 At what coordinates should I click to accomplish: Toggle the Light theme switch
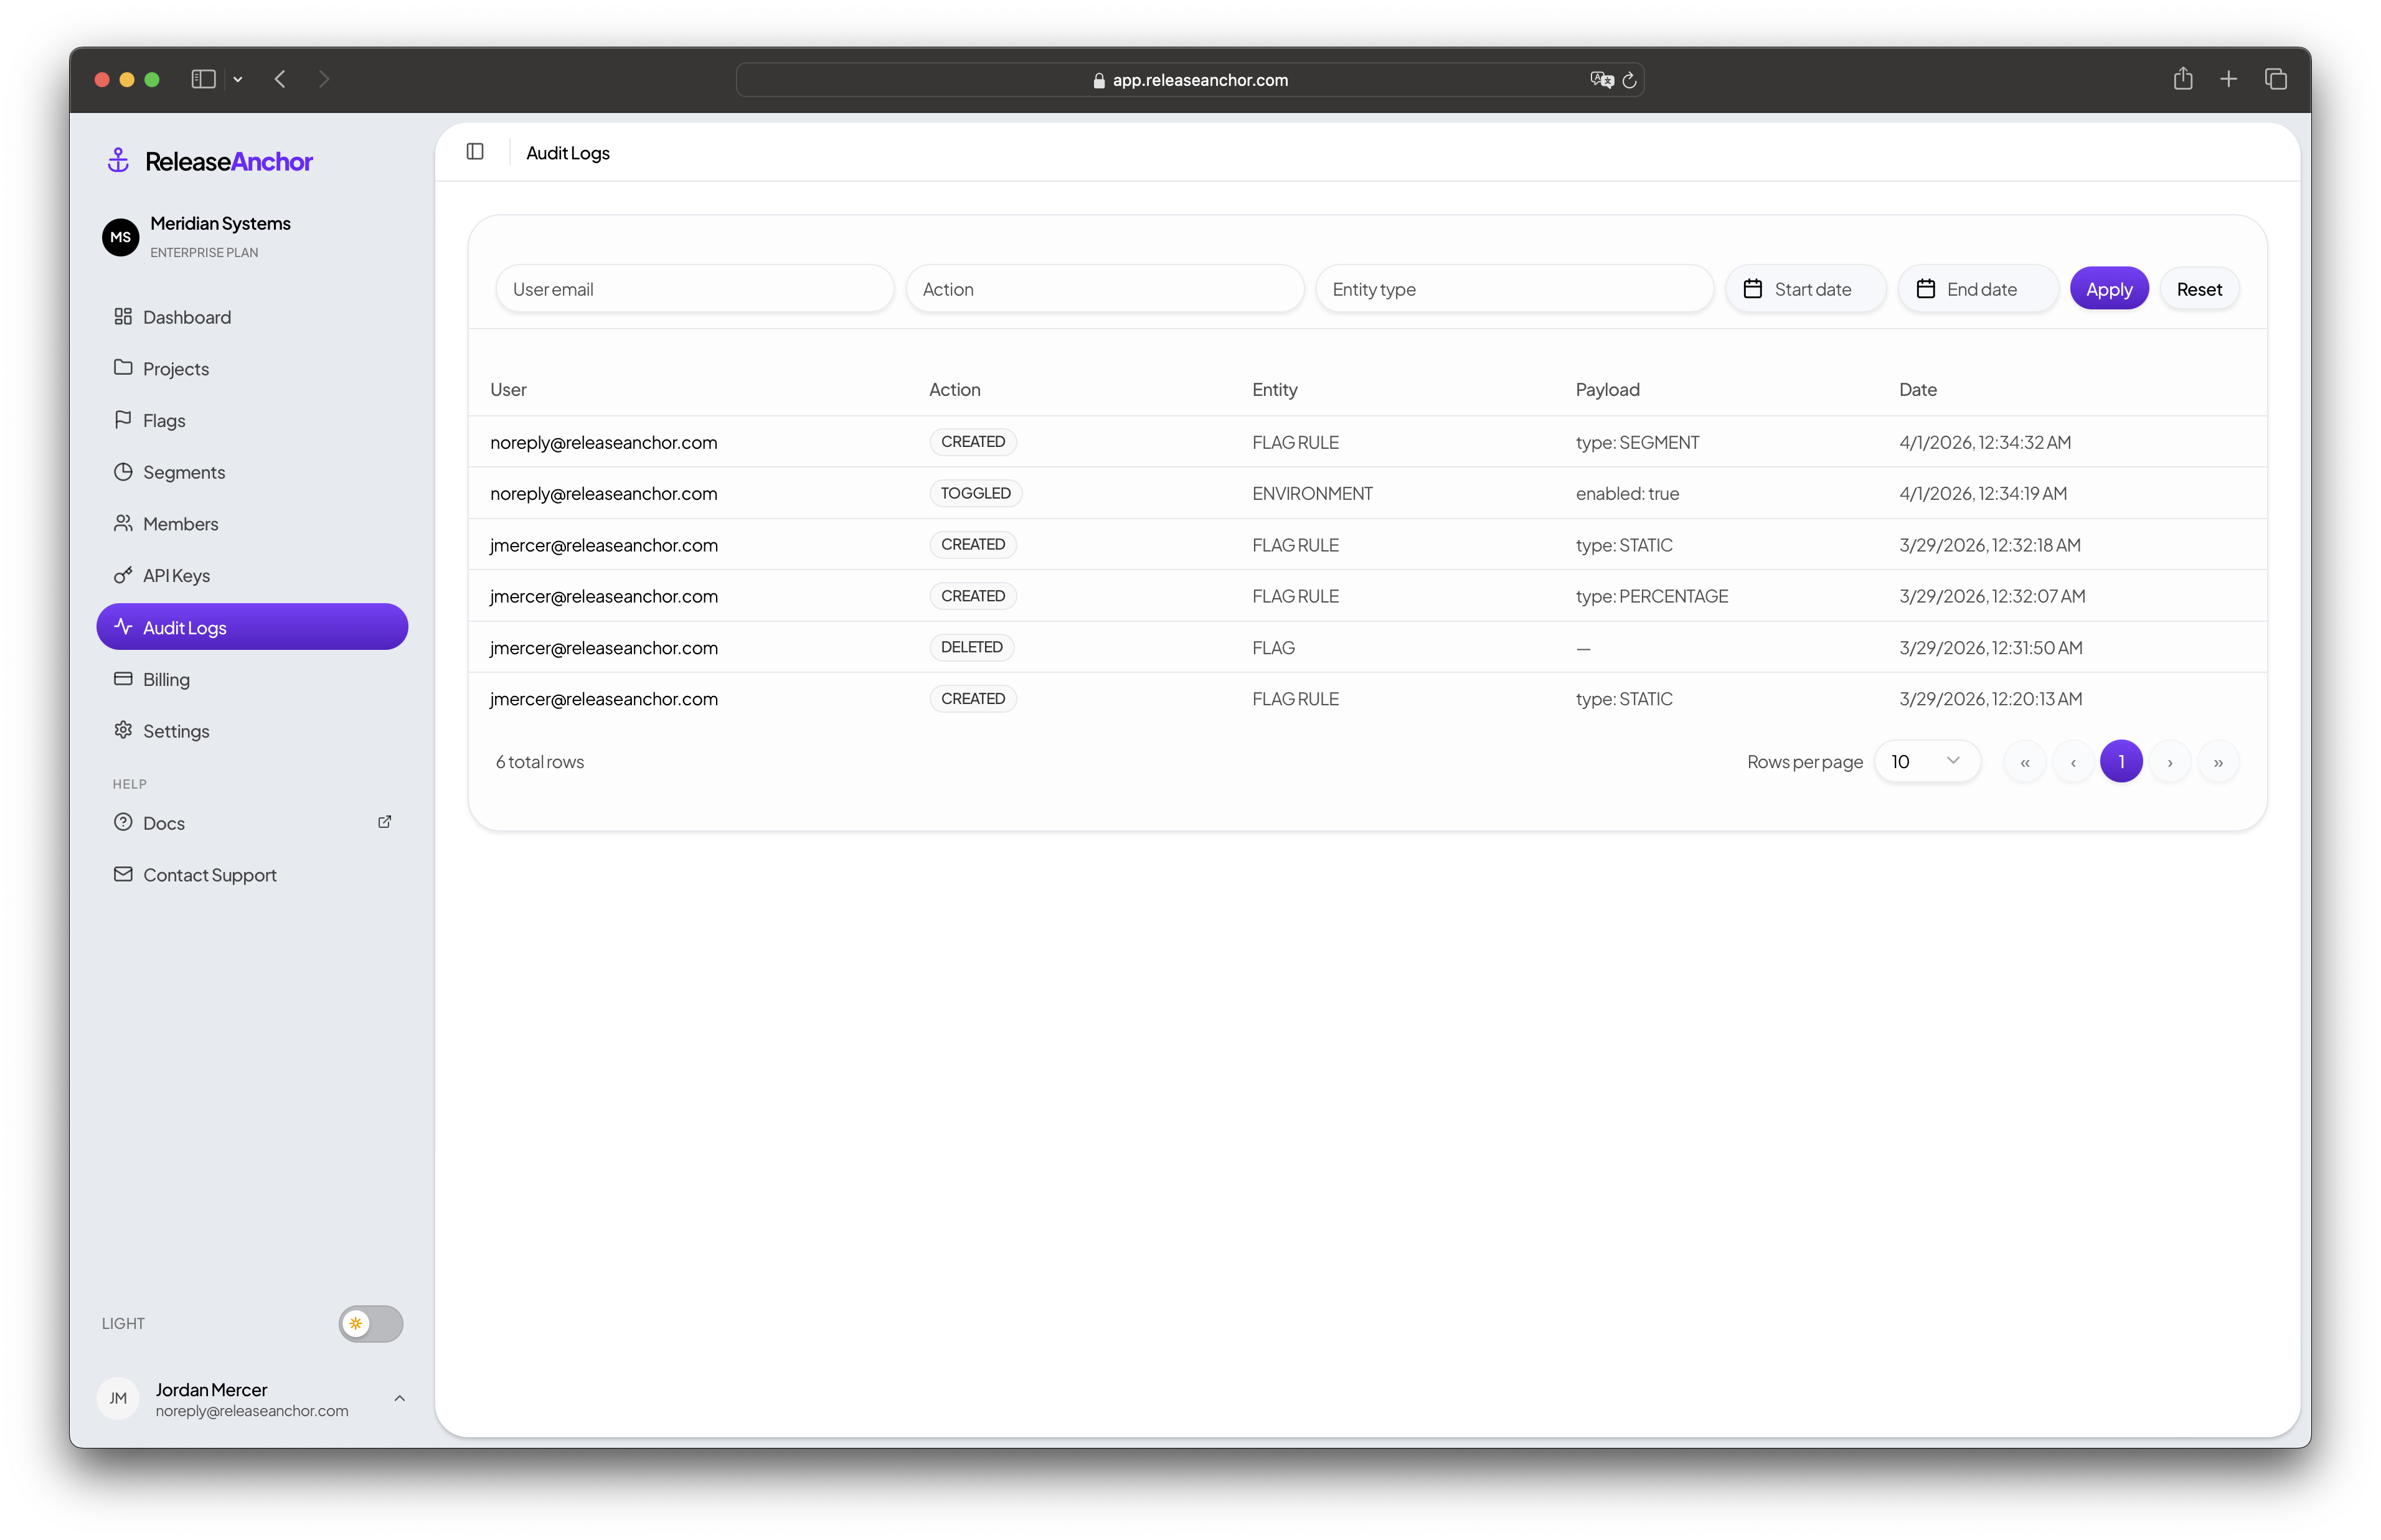(x=370, y=1323)
